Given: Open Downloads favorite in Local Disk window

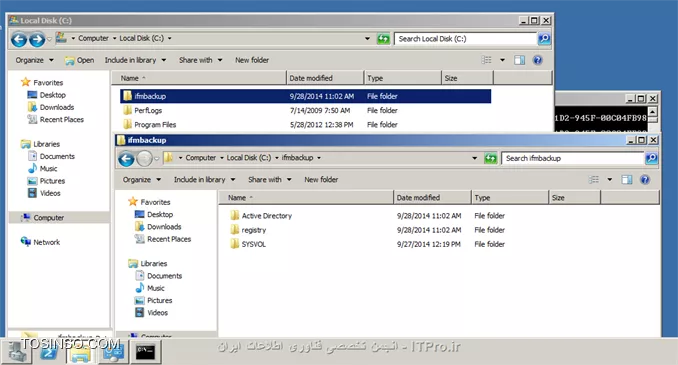Looking at the screenshot, I should pos(51,107).
